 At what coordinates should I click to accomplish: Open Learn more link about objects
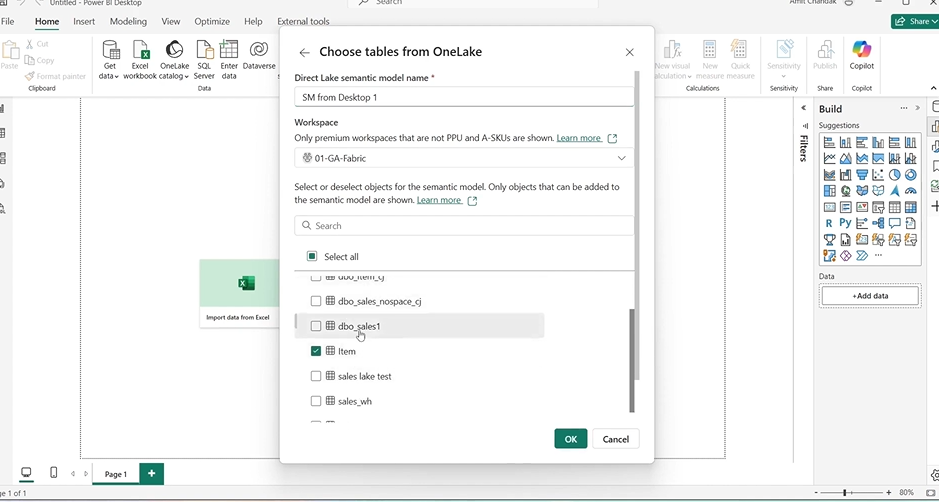click(x=439, y=200)
